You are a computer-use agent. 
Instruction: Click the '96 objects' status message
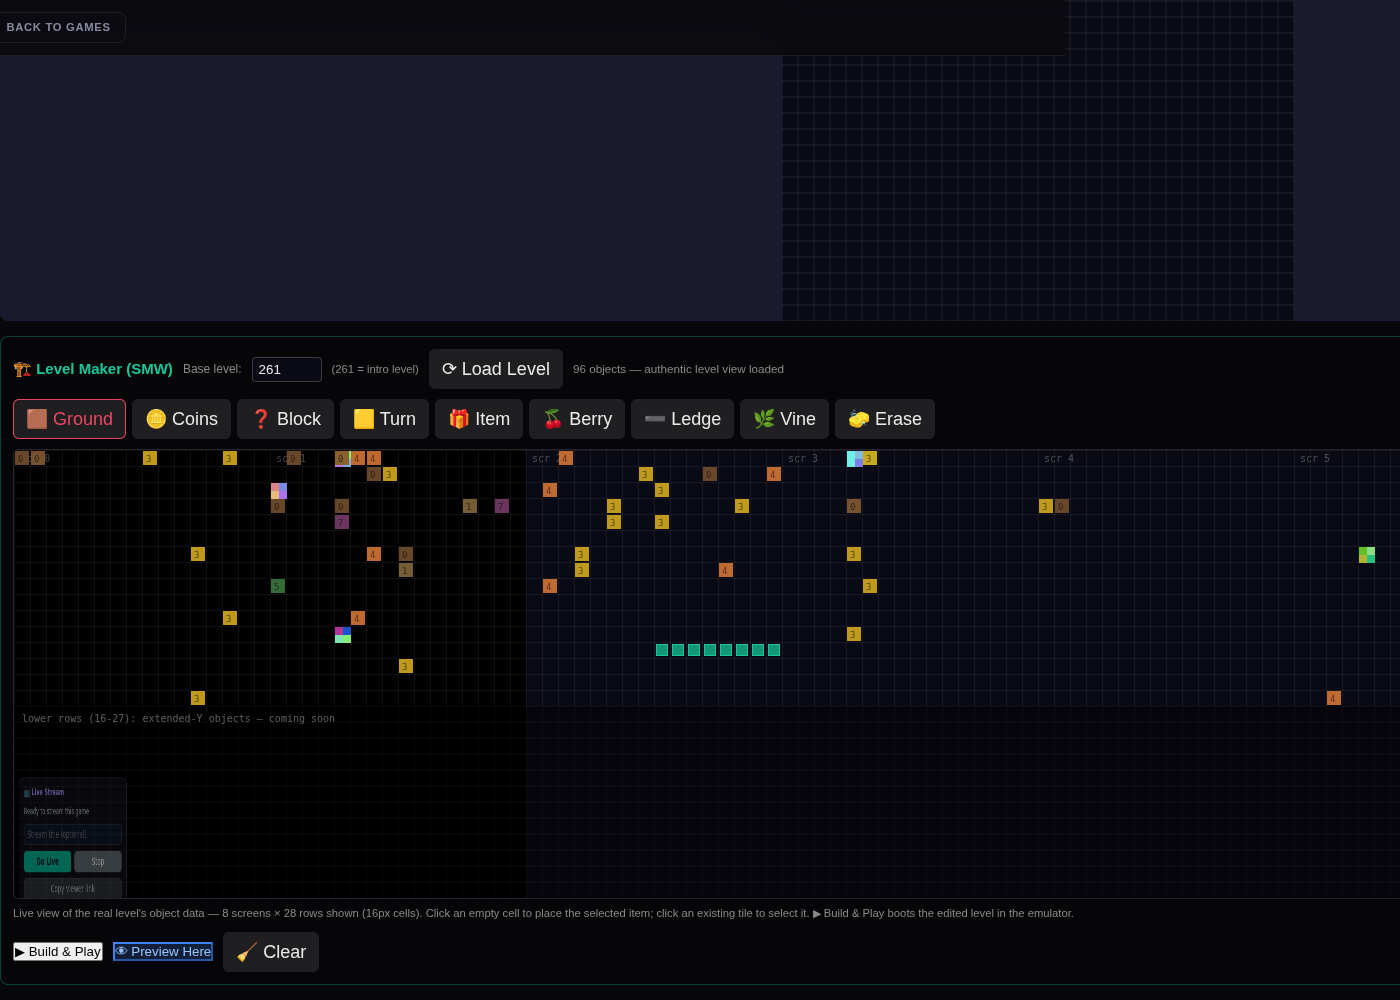(678, 369)
